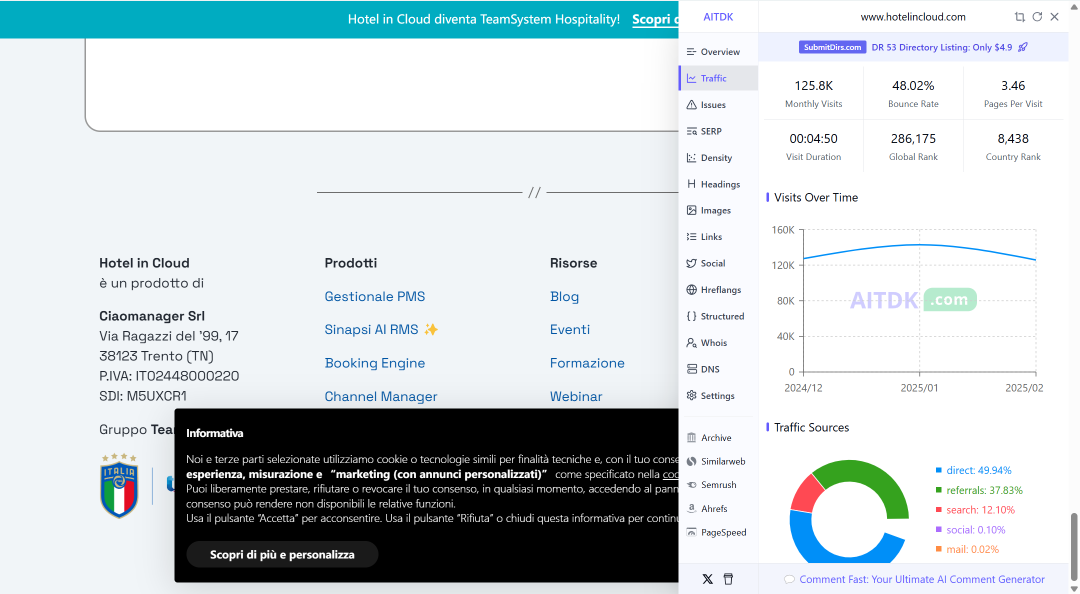Click the Traffic Sources donut chart
Screen dimensions: 1080x594
pos(849,512)
